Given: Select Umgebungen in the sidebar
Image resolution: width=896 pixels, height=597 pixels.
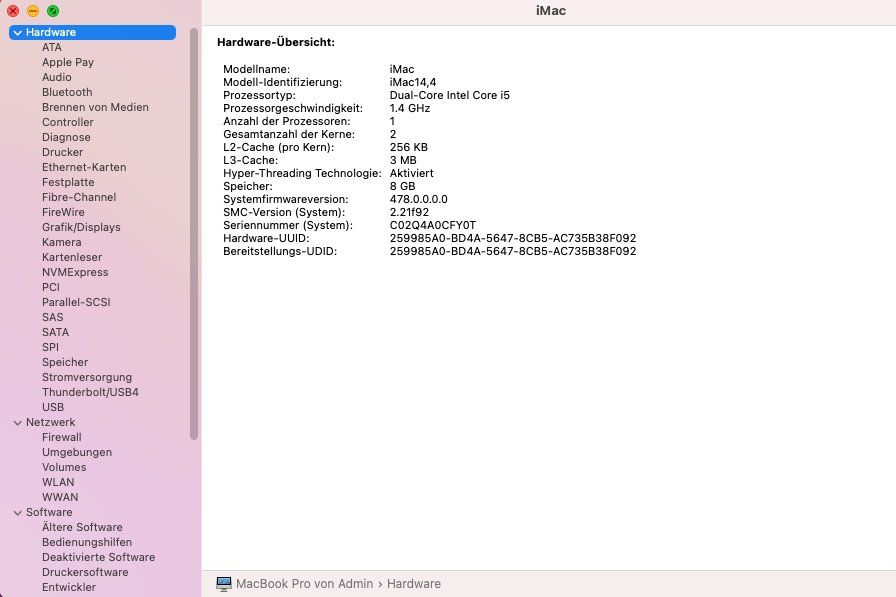Looking at the screenshot, I should point(77,452).
